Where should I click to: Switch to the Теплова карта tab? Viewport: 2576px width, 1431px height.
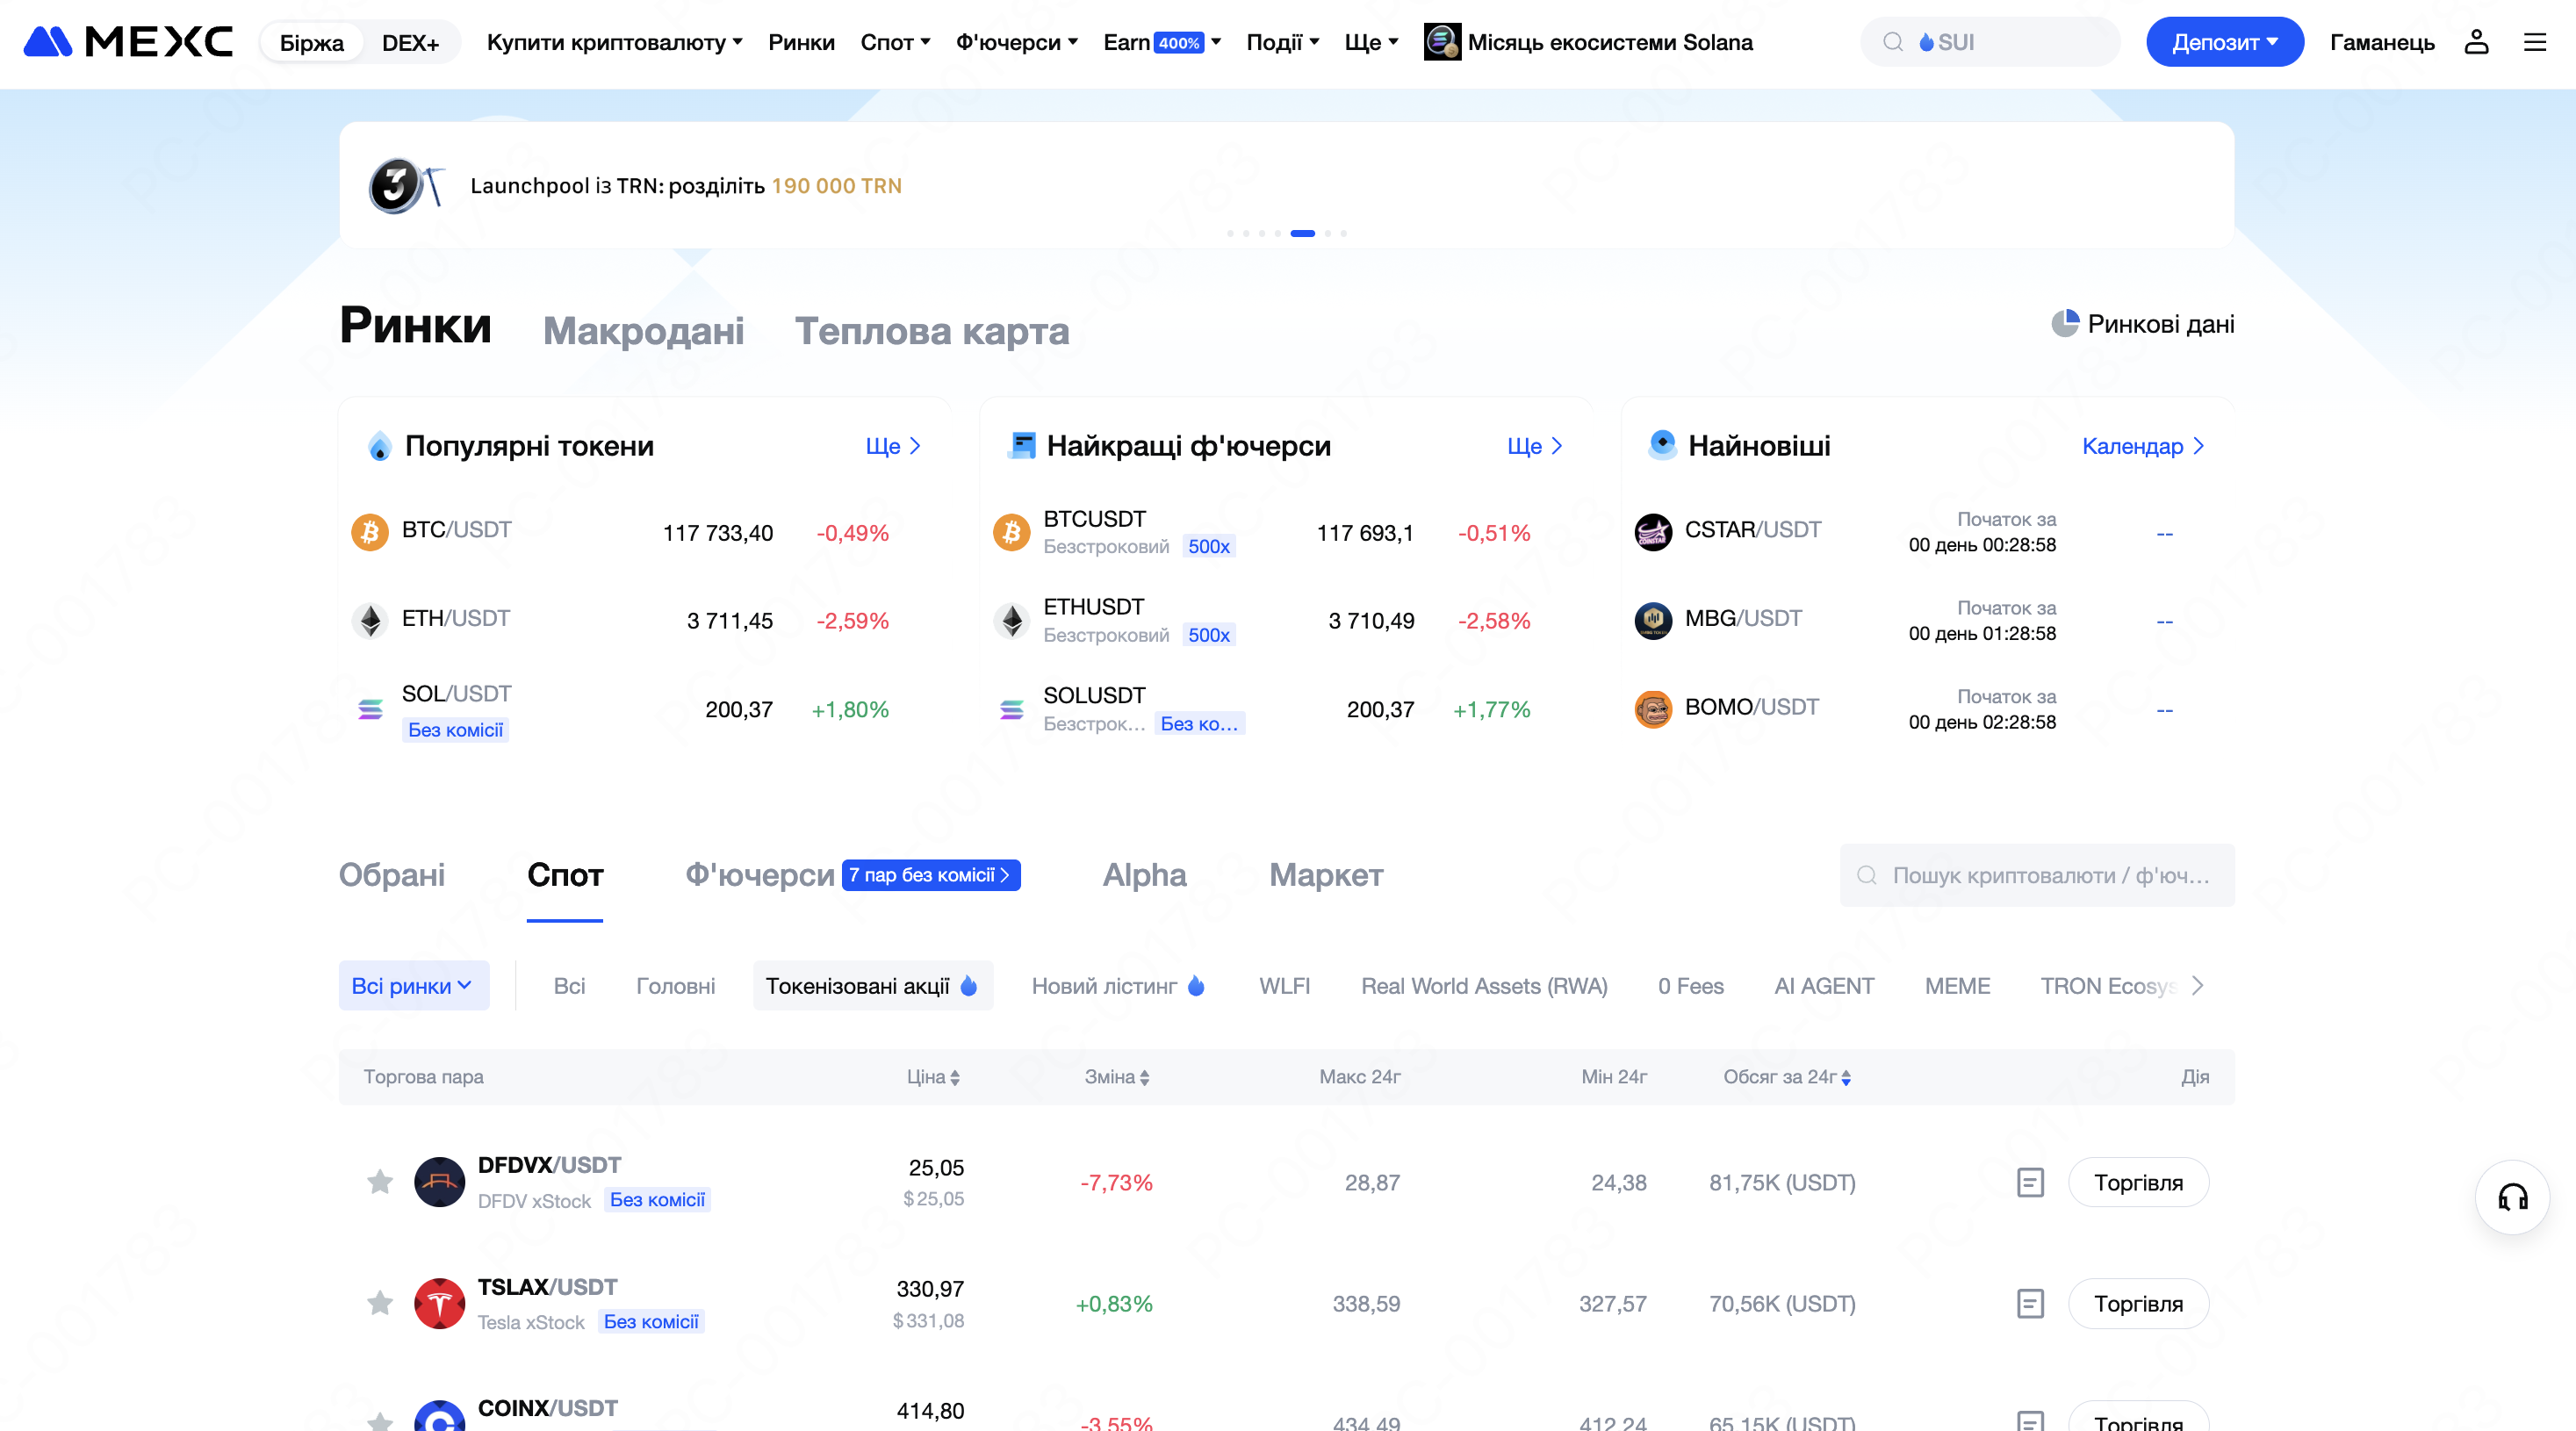(932, 330)
